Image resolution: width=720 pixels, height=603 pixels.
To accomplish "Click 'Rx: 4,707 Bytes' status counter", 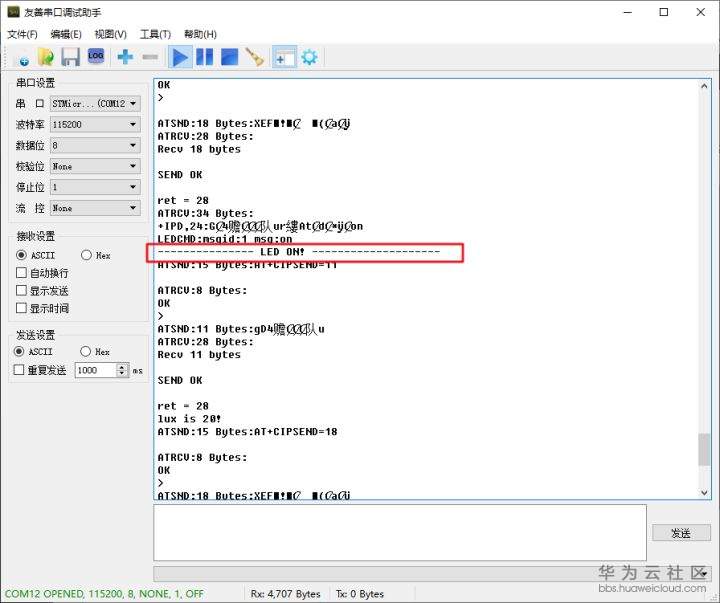I will click(x=286, y=594).
